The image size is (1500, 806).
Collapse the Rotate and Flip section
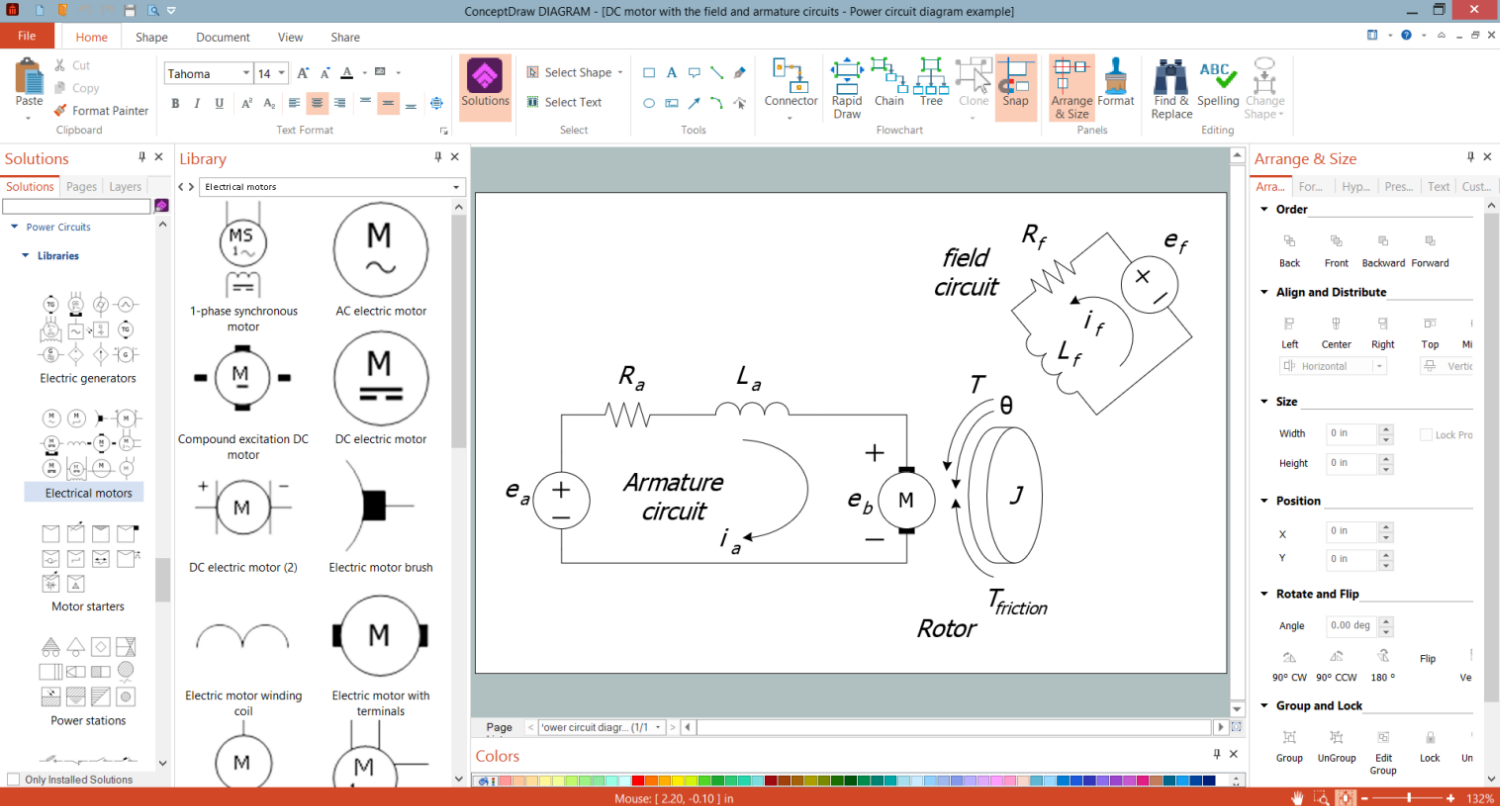click(1265, 594)
